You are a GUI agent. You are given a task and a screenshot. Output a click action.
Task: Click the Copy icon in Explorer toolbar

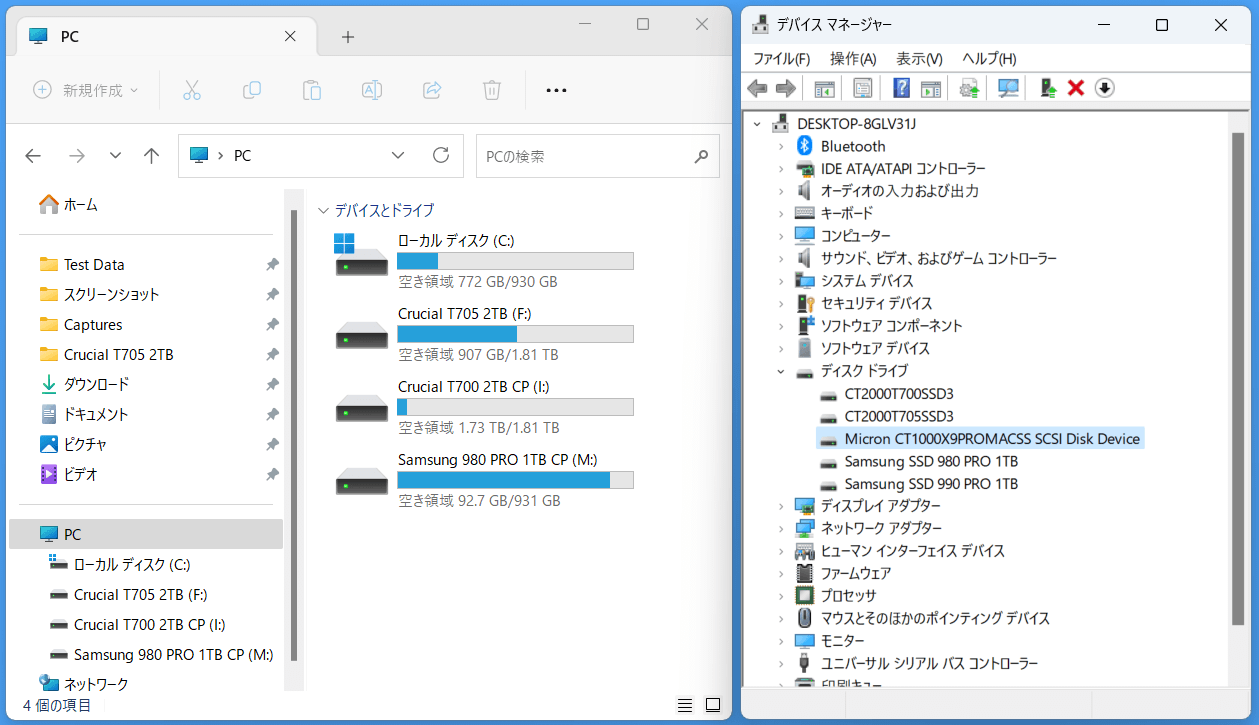click(x=252, y=90)
